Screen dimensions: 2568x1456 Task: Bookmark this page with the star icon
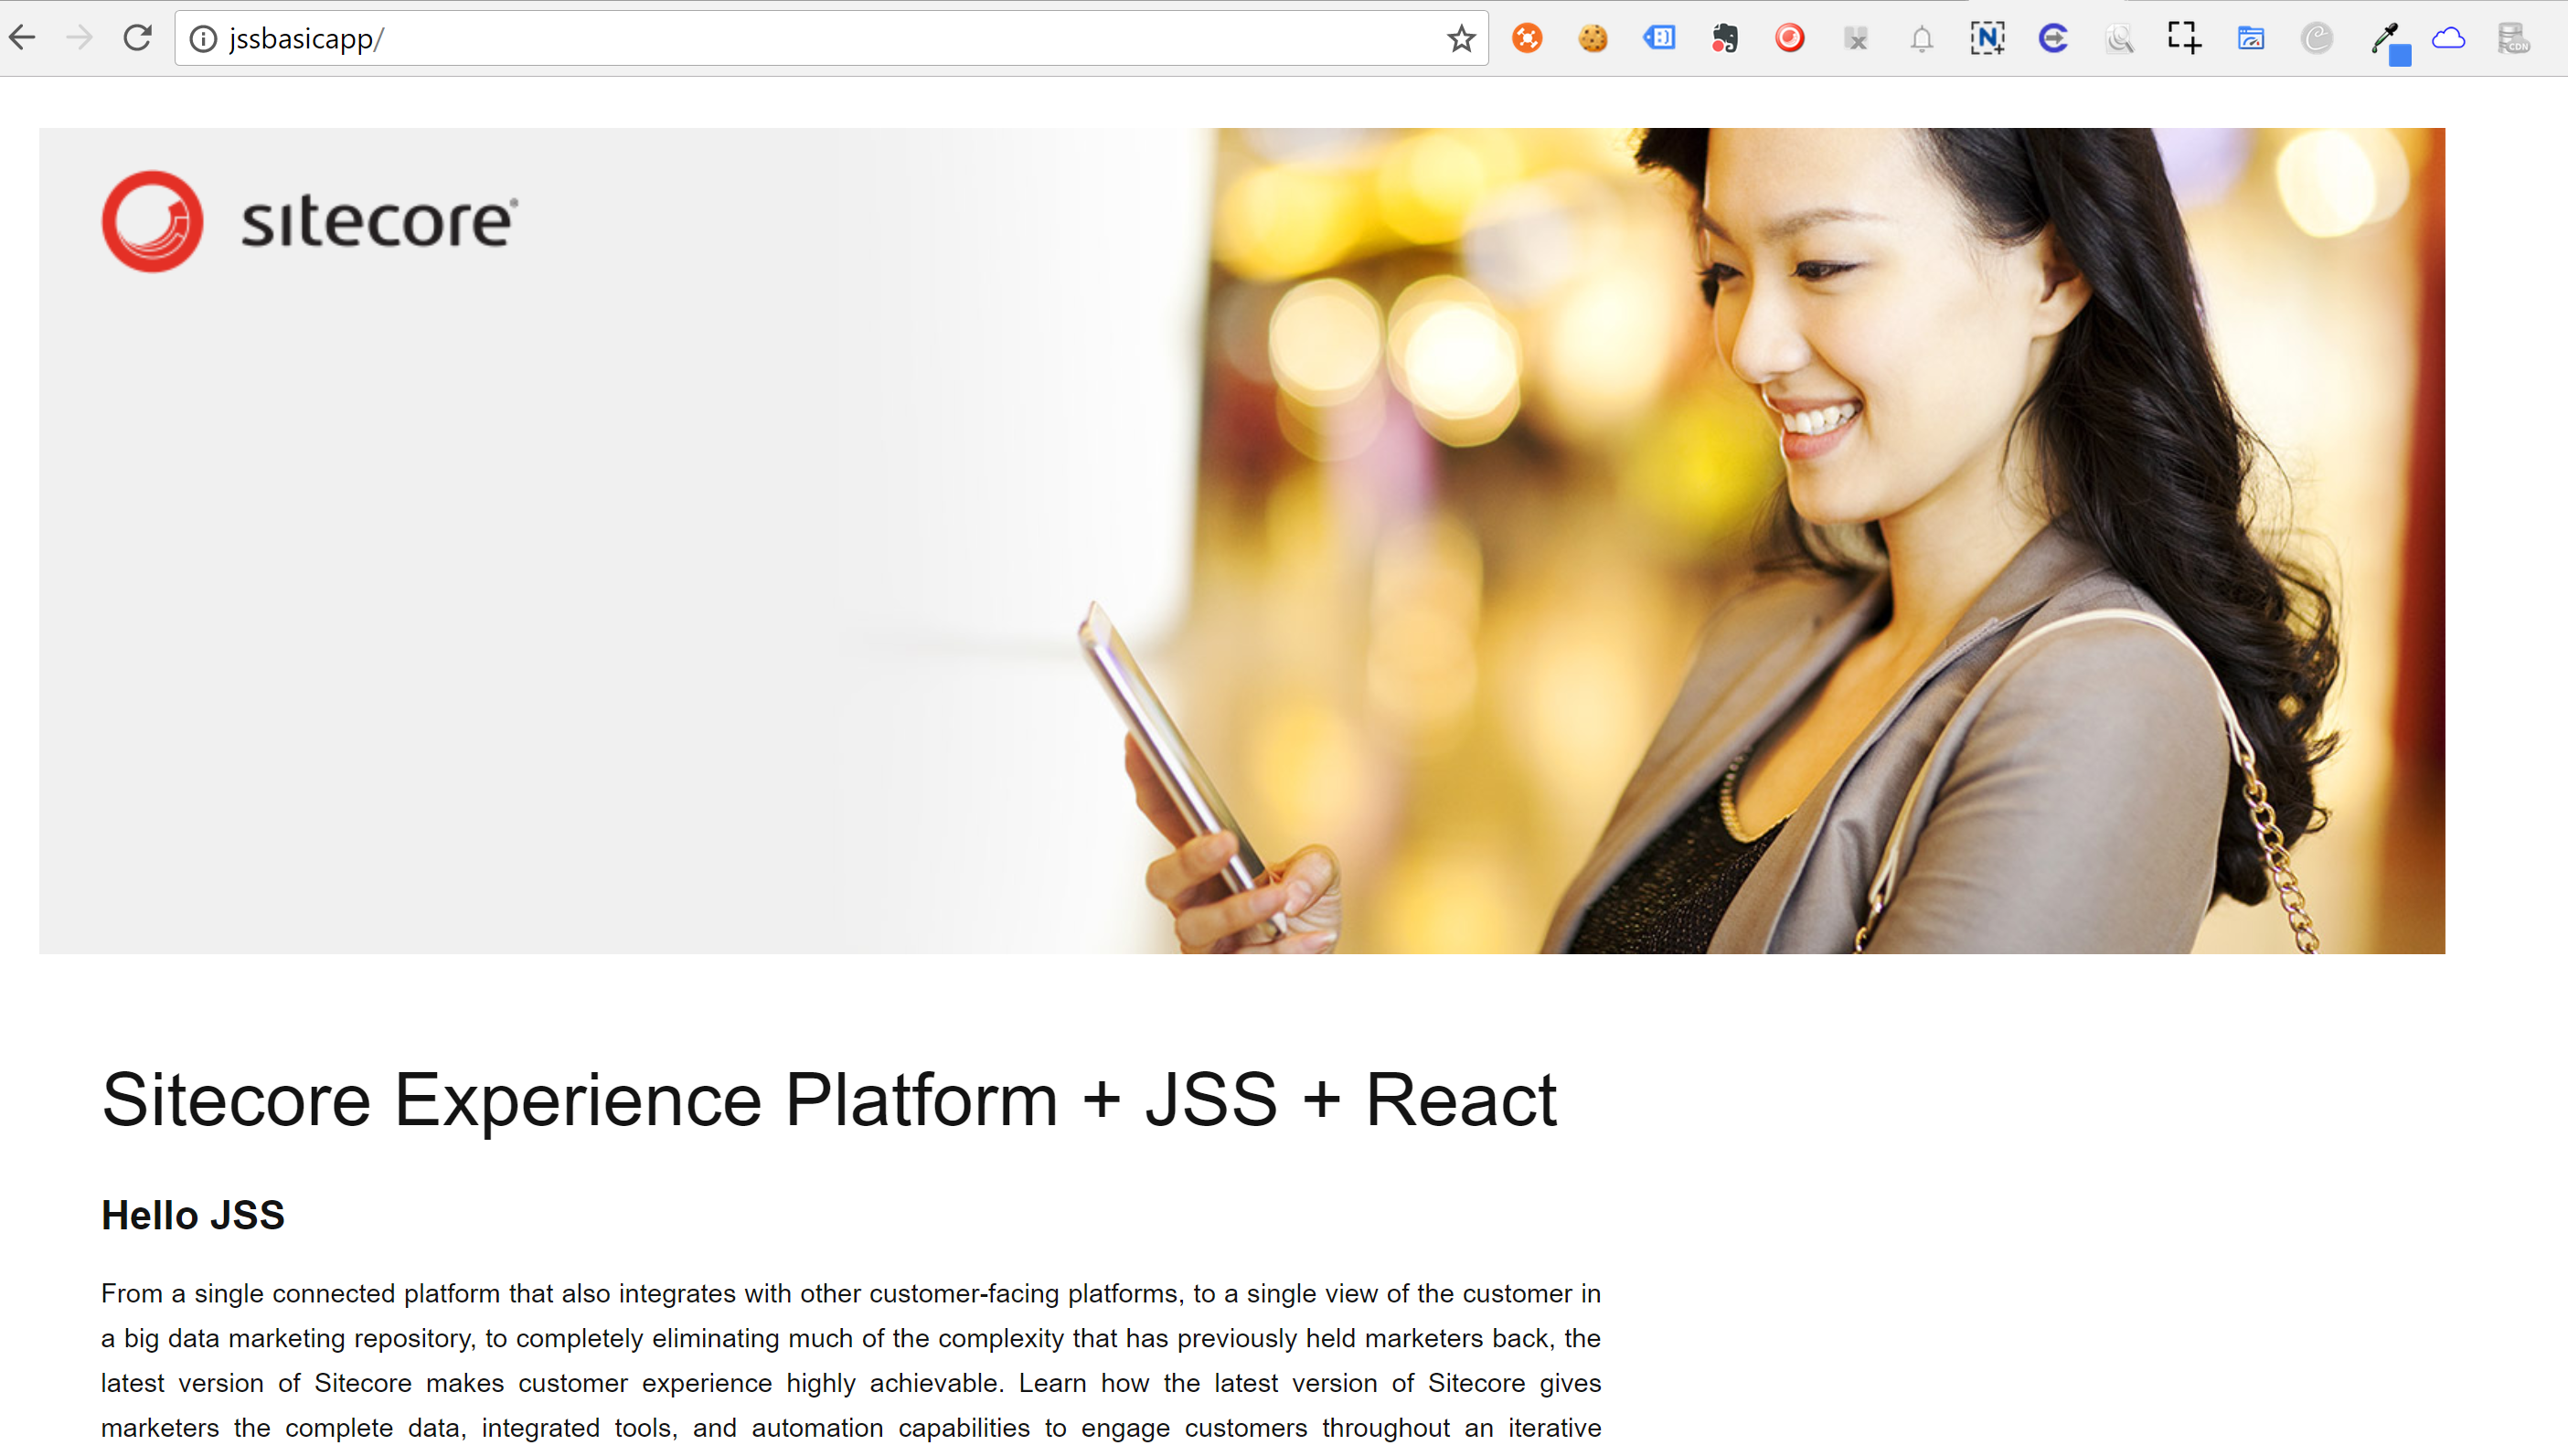1461,39
